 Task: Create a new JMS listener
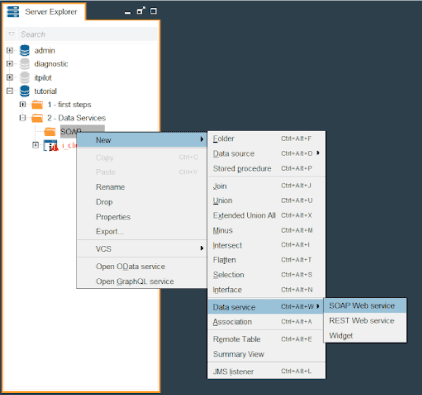266,371
